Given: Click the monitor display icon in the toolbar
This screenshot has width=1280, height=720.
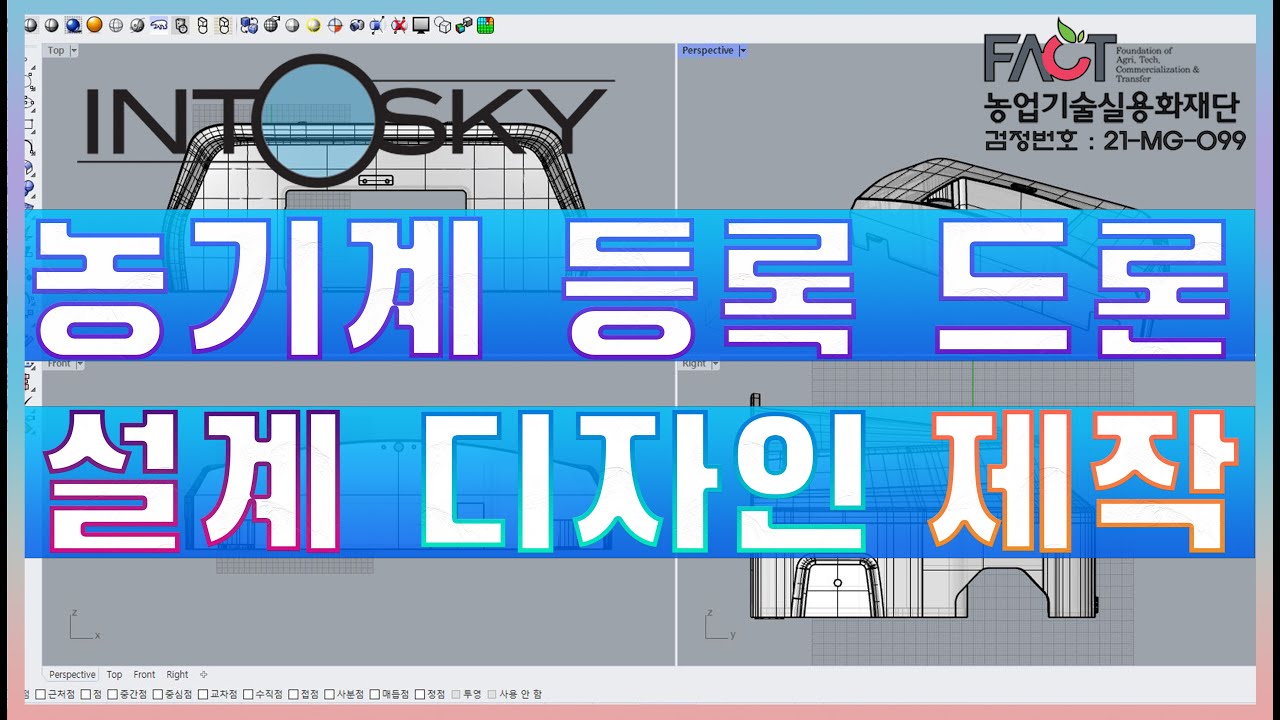Looking at the screenshot, I should coord(420,24).
